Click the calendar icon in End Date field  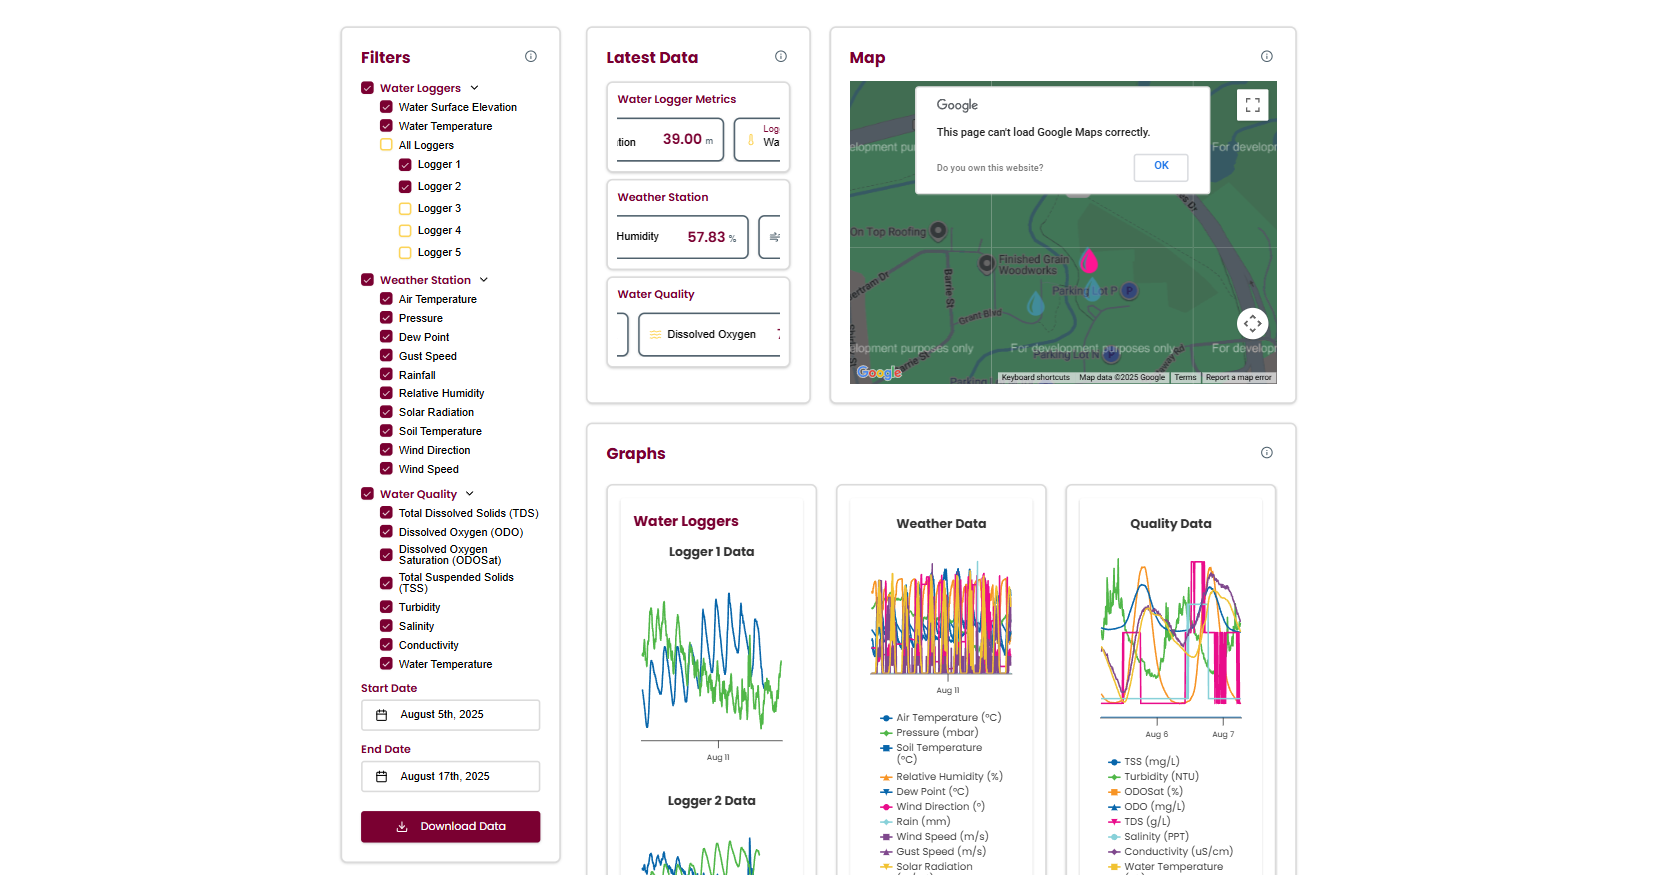pos(381,777)
